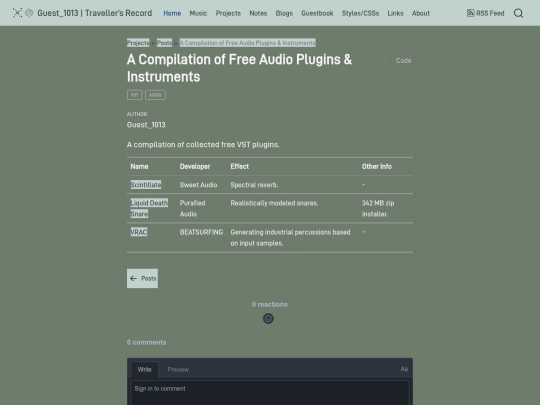Open the Liquid Death Snare link
This screenshot has width=540, height=405.
coord(149,208)
